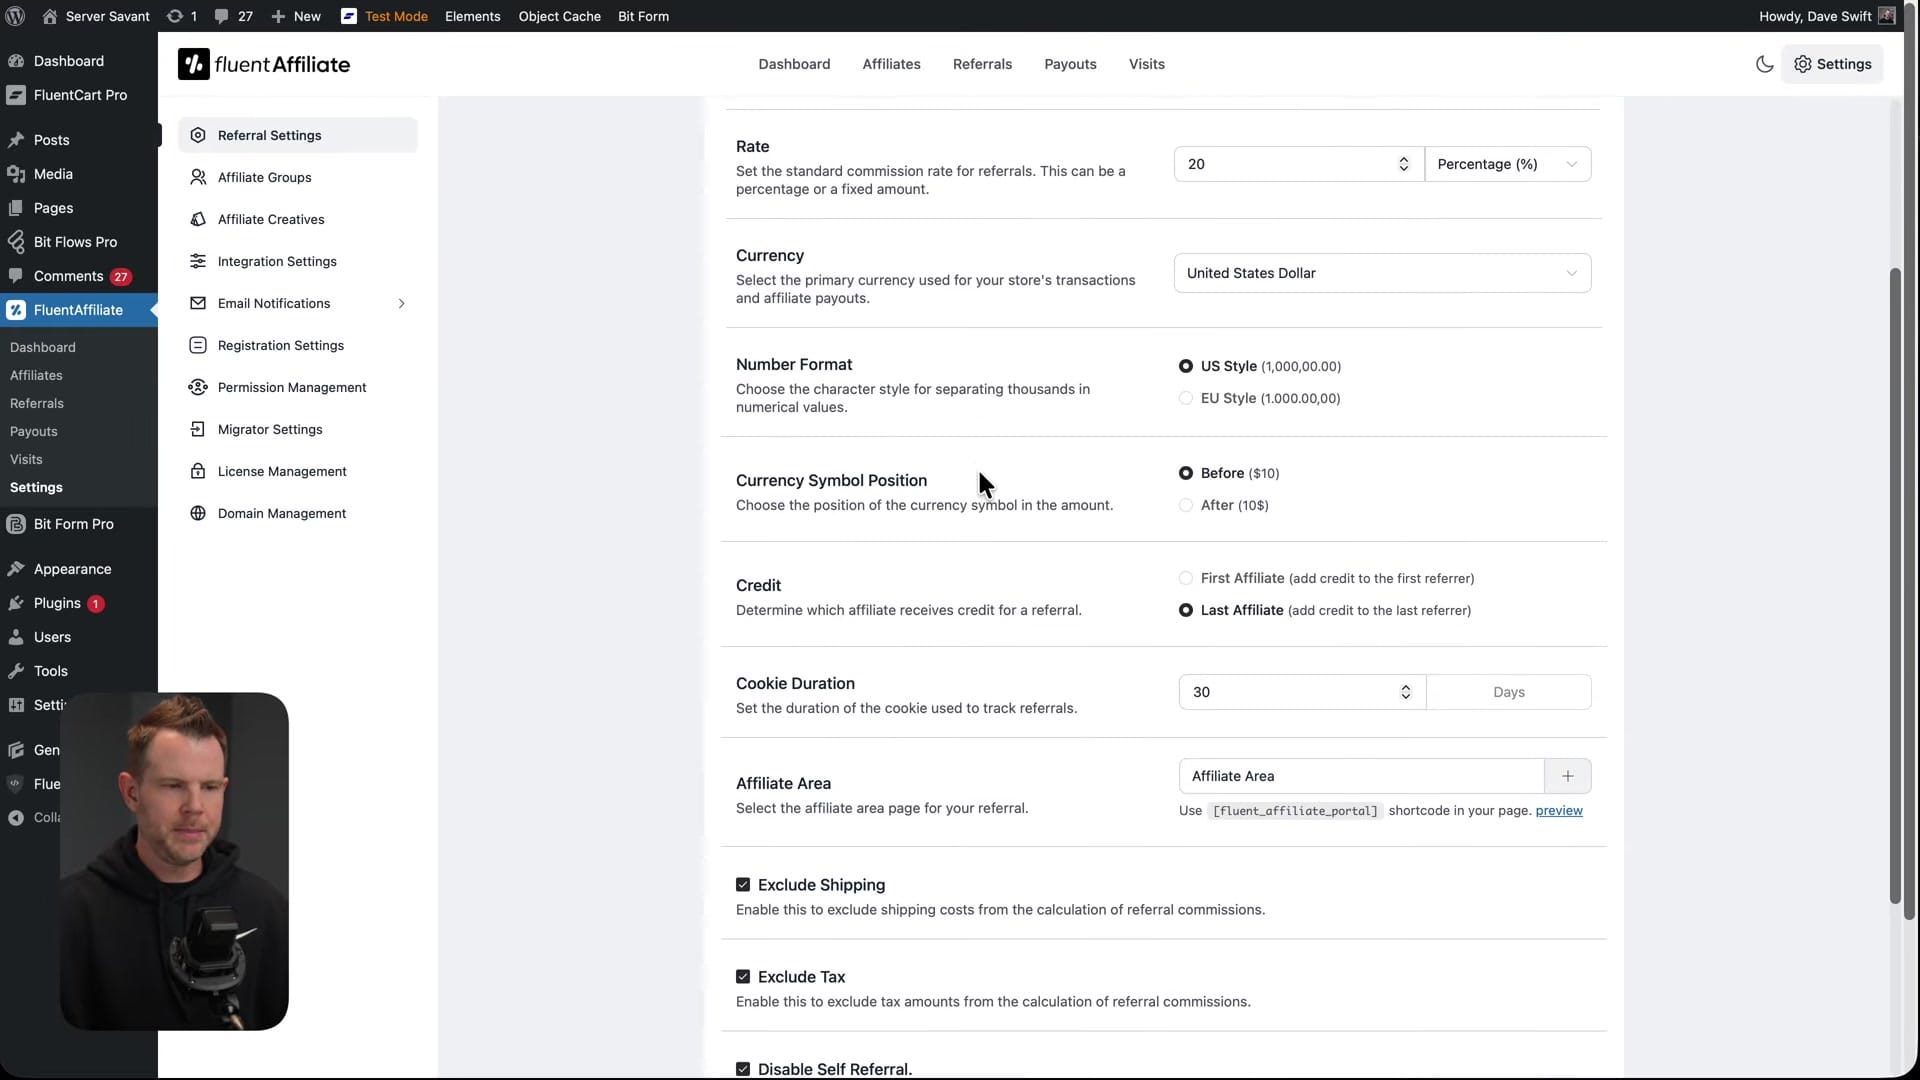This screenshot has height=1080, width=1920.
Task: Click the Integration Settings sliders icon
Action: 198,261
